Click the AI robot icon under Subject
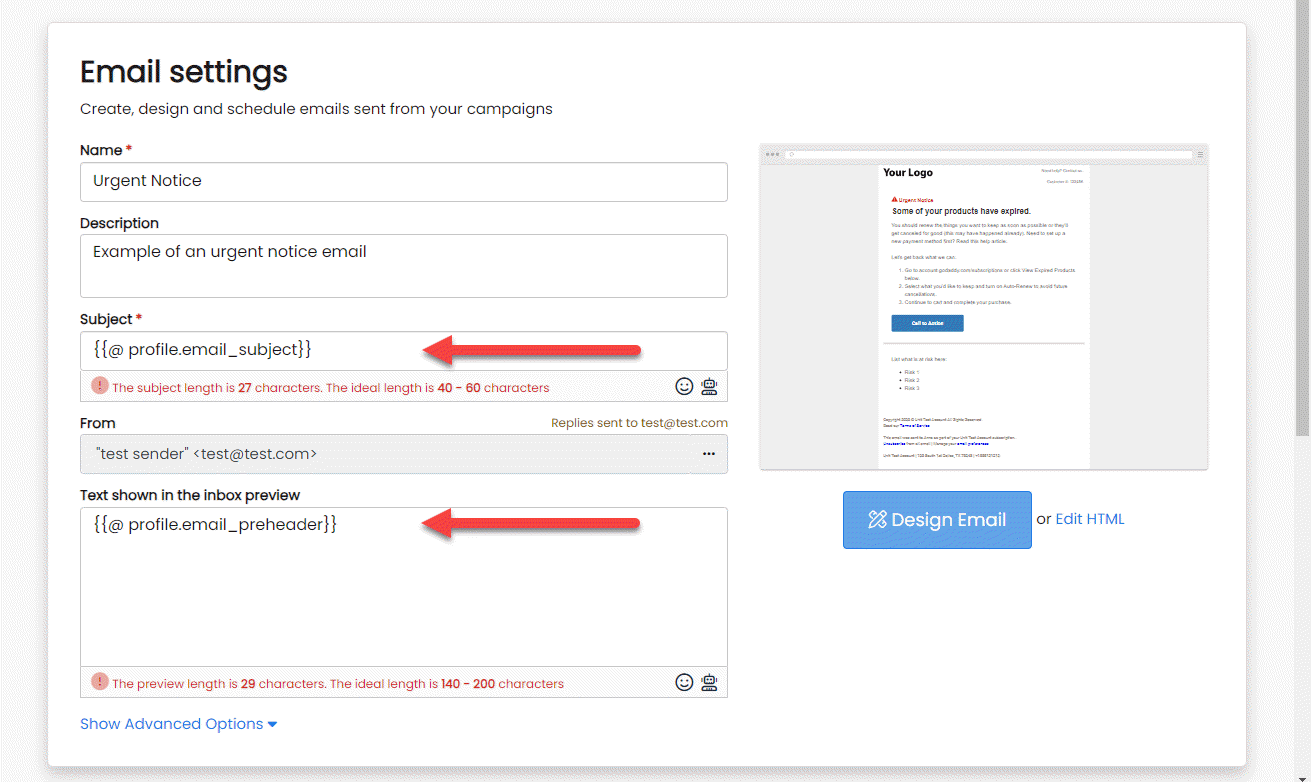The width and height of the screenshot is (1311, 782). 709,386
